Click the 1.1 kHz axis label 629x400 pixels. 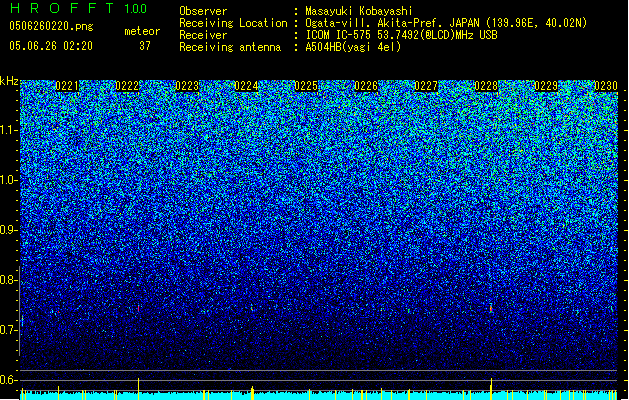pyautogui.click(x=9, y=130)
